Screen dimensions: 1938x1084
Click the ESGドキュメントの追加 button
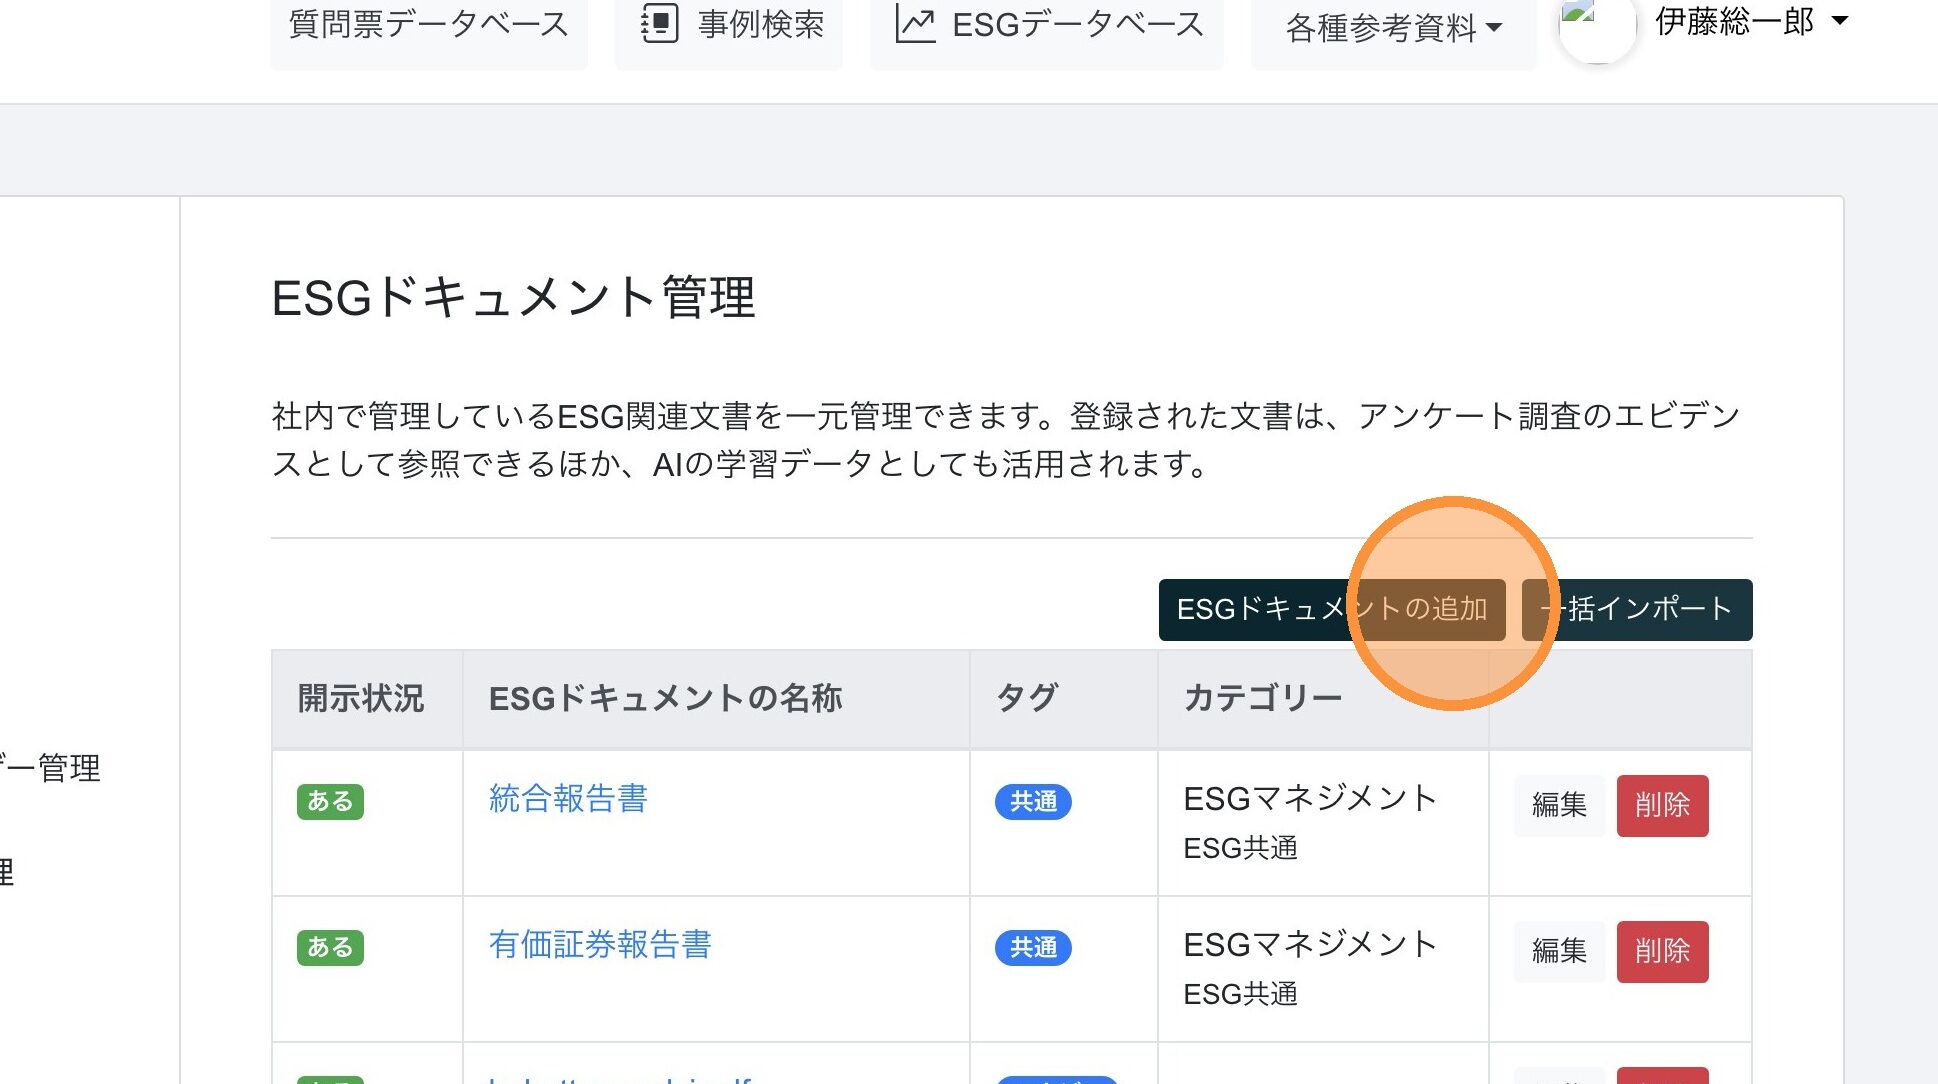(1331, 609)
